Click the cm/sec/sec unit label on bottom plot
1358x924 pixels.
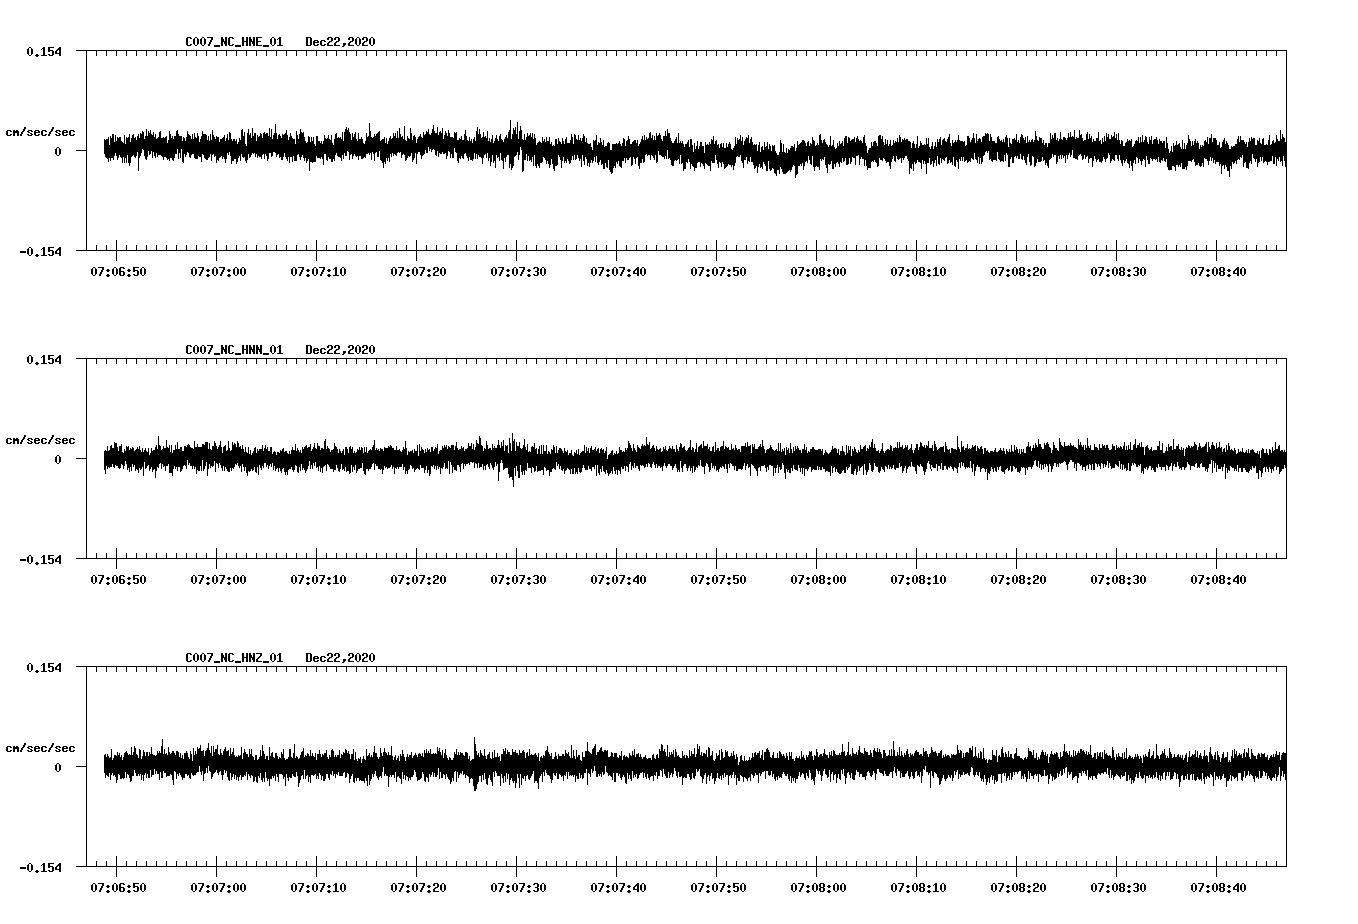(x=40, y=747)
